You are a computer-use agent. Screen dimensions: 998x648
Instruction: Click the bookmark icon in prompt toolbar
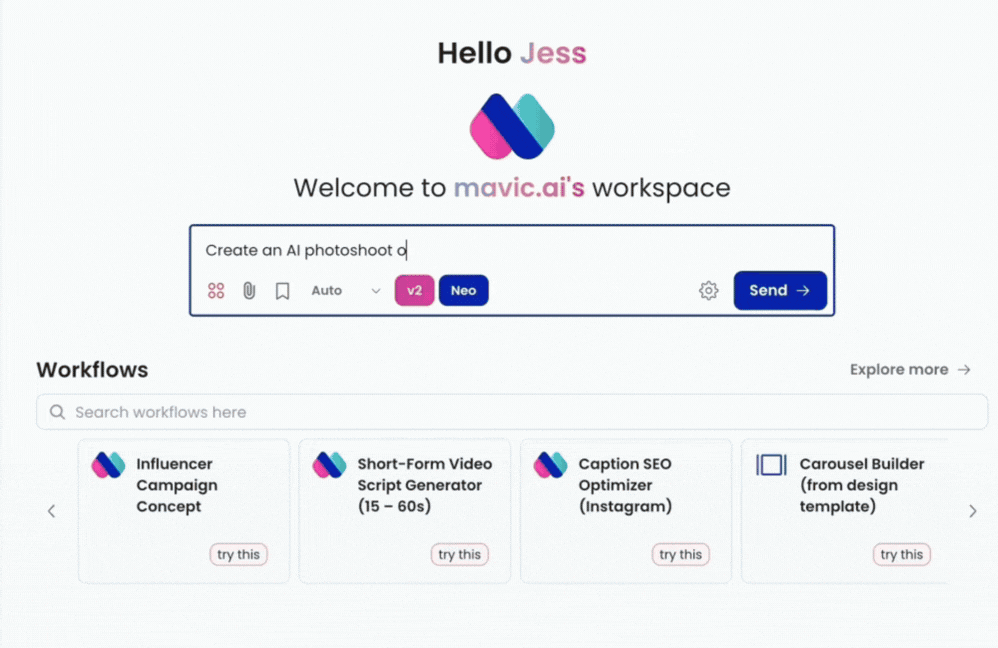pyautogui.click(x=283, y=291)
